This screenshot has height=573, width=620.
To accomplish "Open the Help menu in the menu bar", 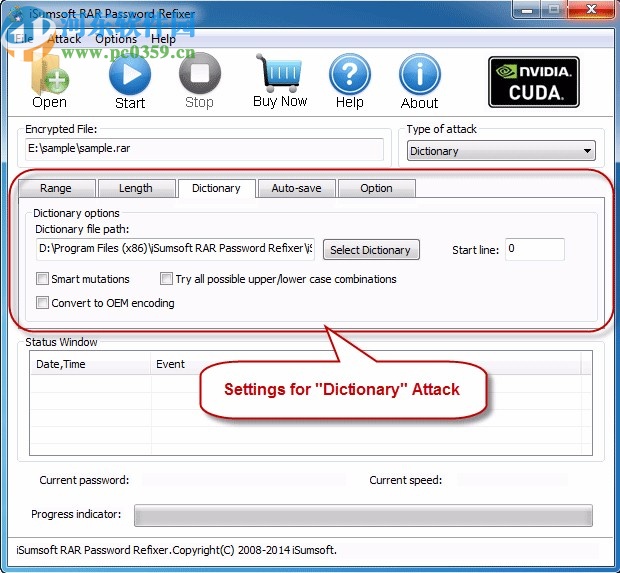I will 163,39.
